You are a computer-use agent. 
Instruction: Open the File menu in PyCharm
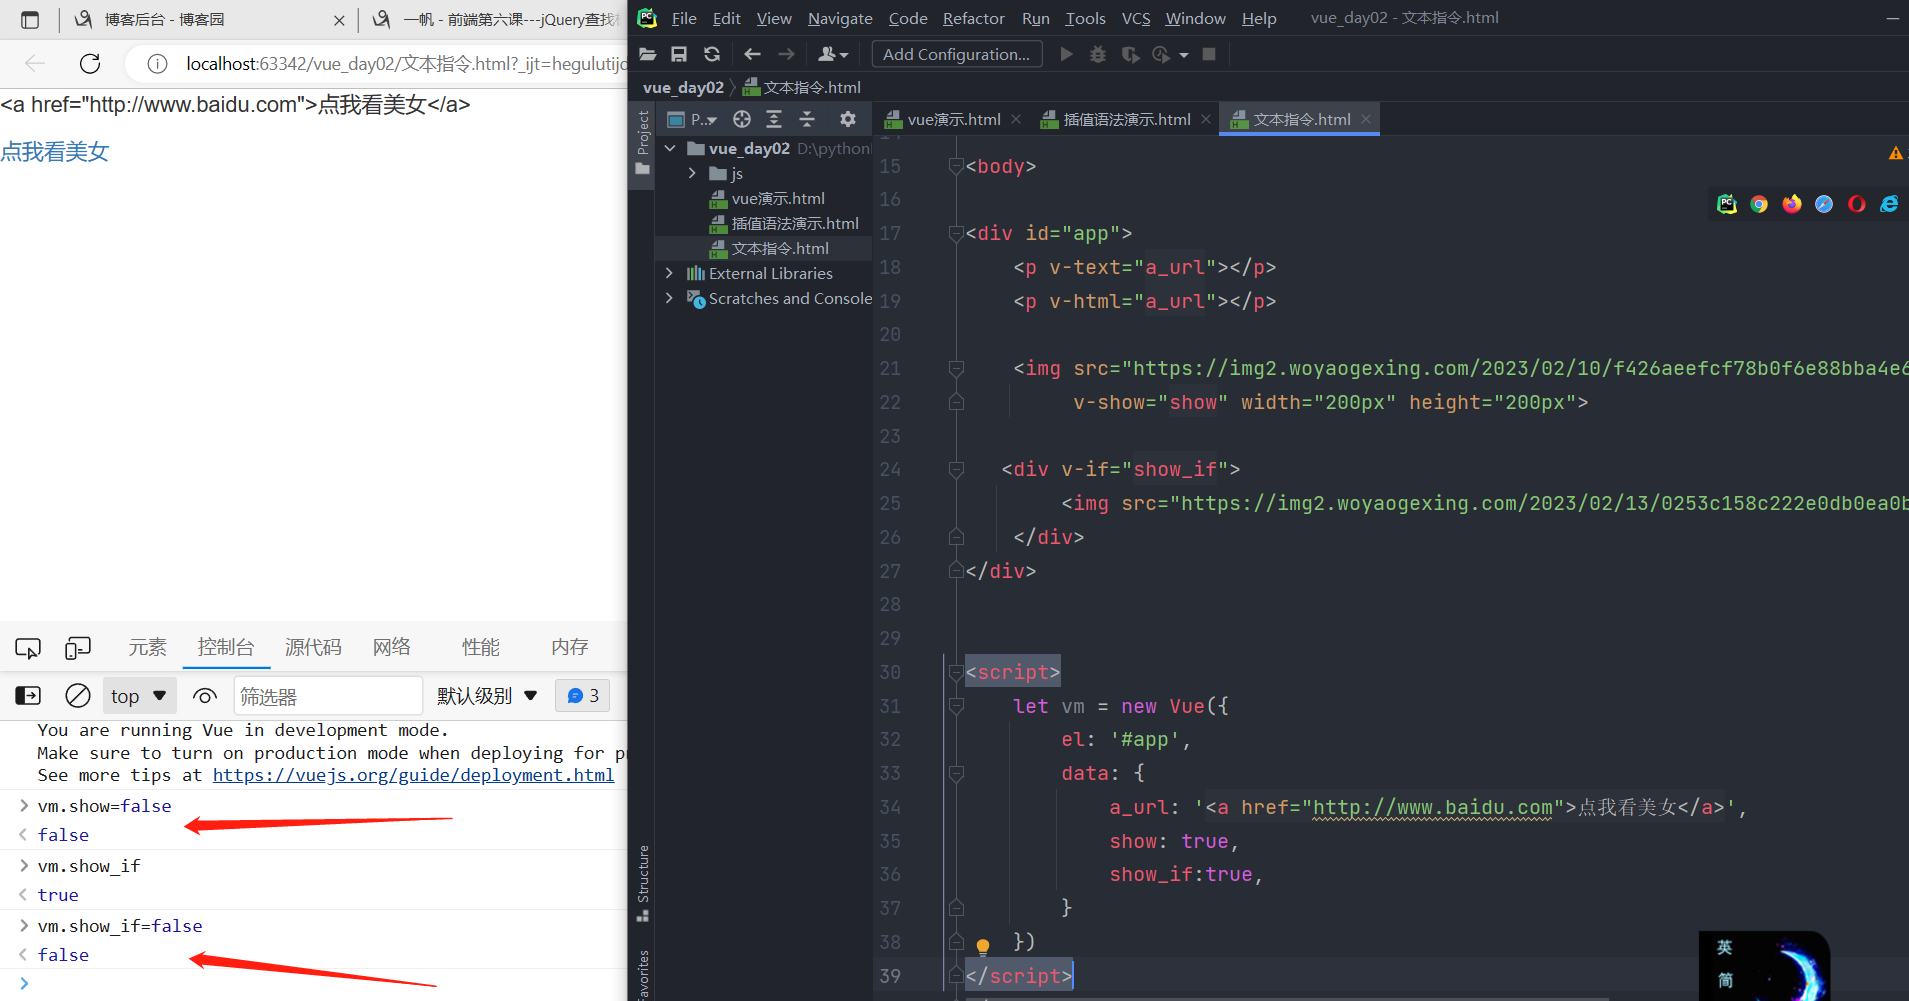click(684, 18)
